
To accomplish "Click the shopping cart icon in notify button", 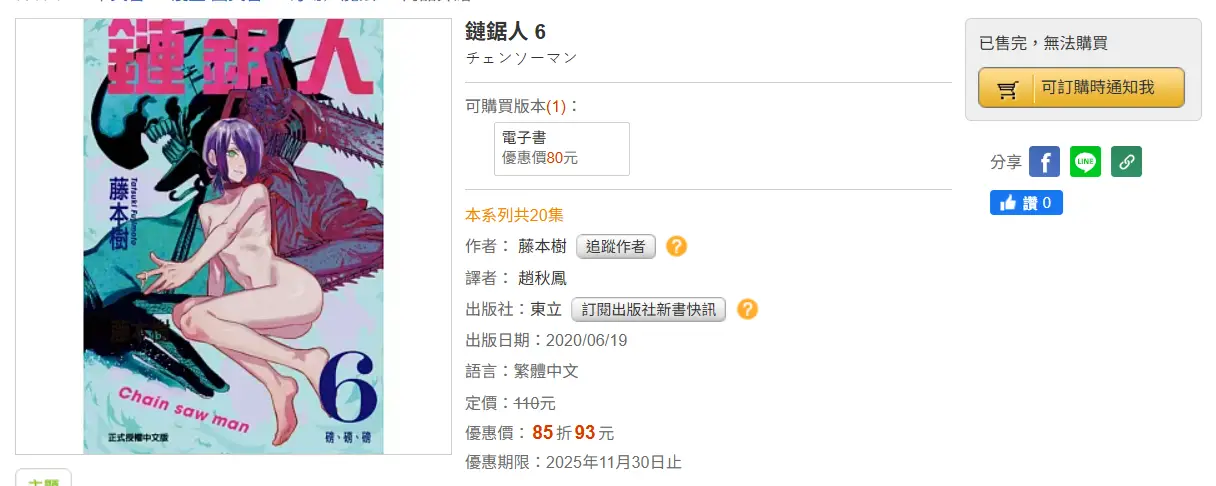I will coord(1008,89).
